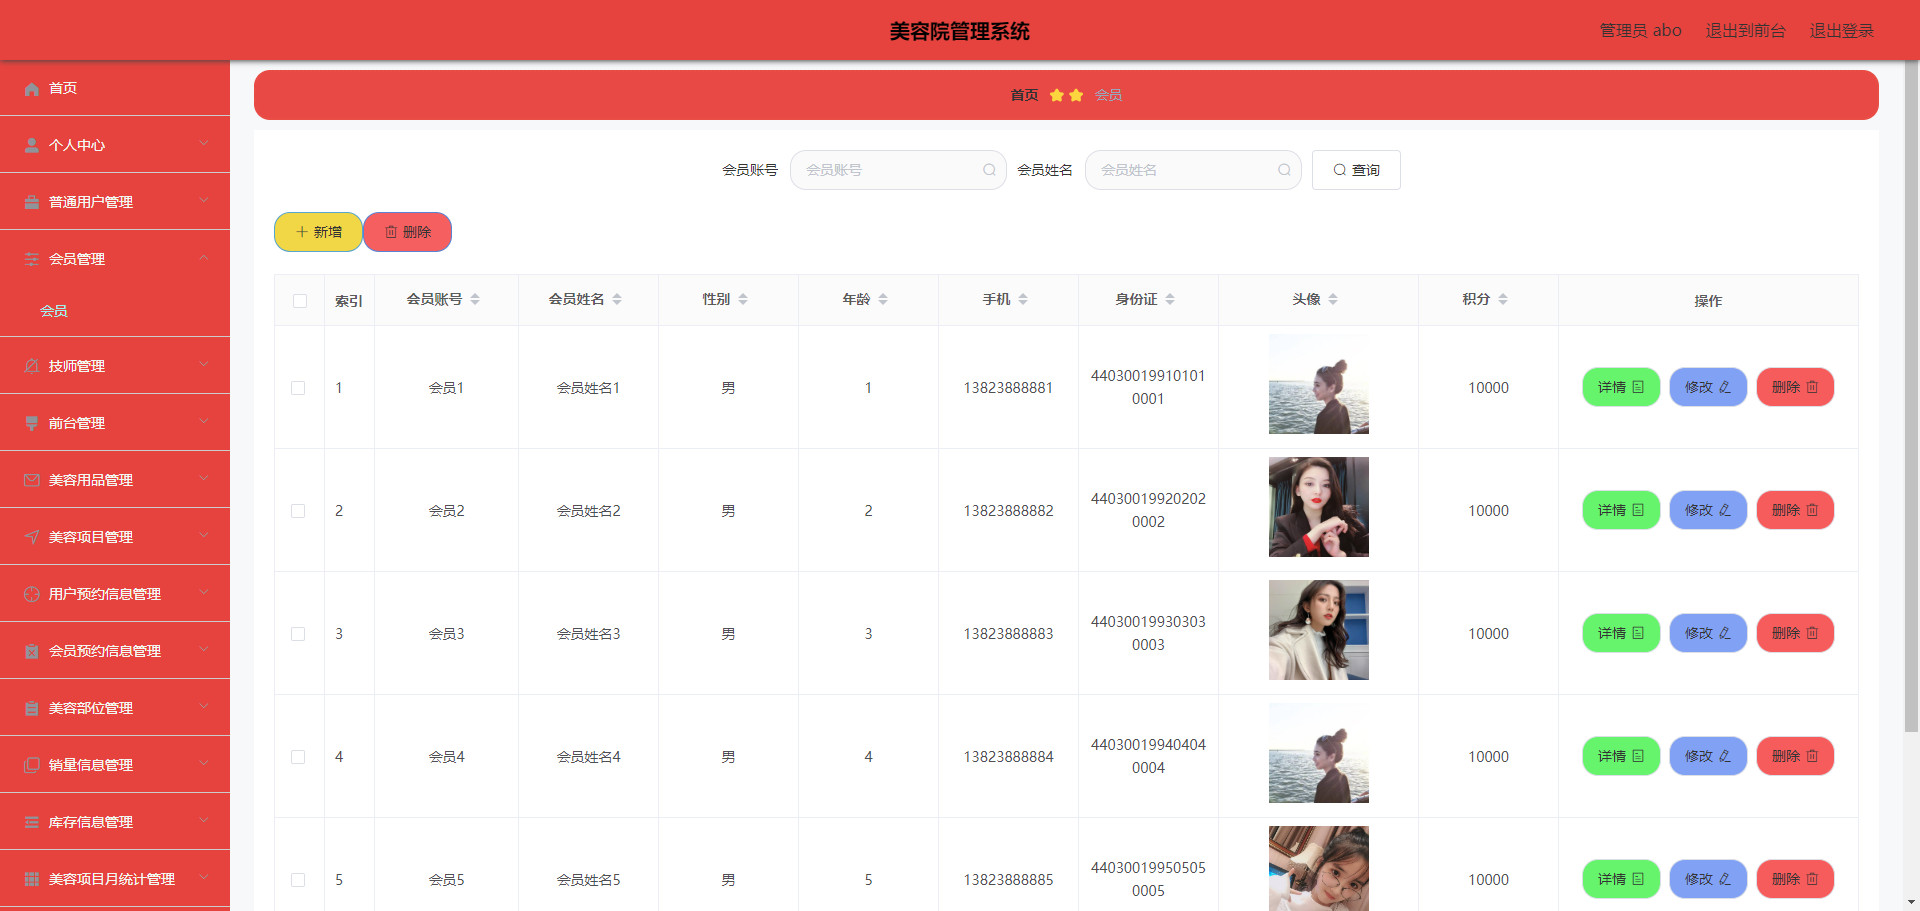Open 详情 for 会员1 row
This screenshot has width=1920, height=911.
1621,387
